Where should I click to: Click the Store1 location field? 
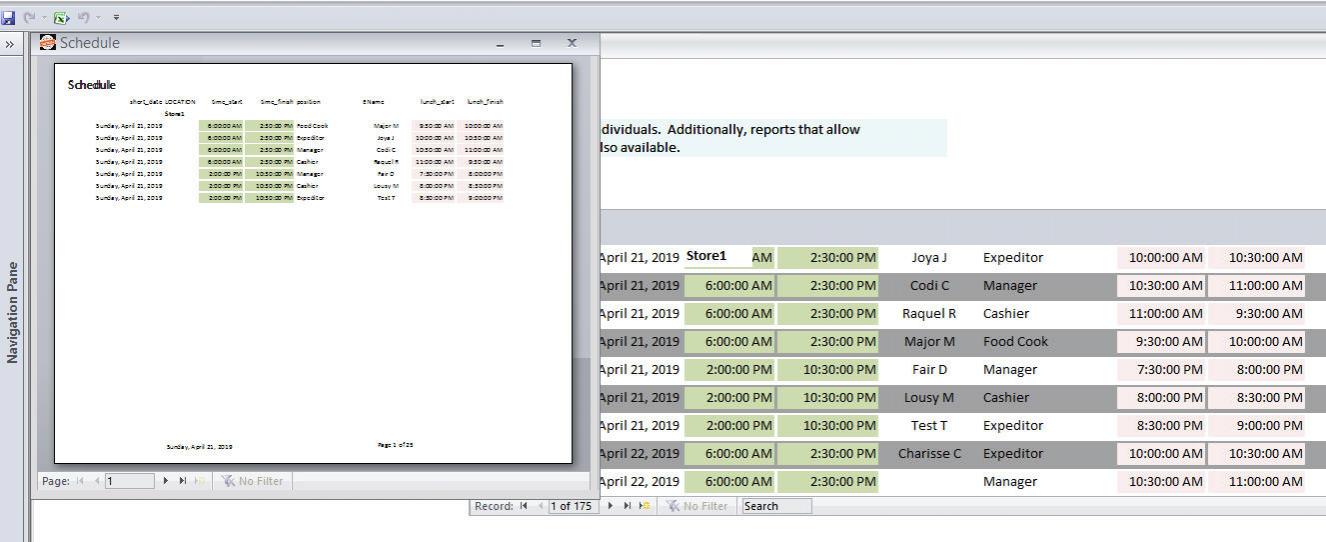coord(718,256)
